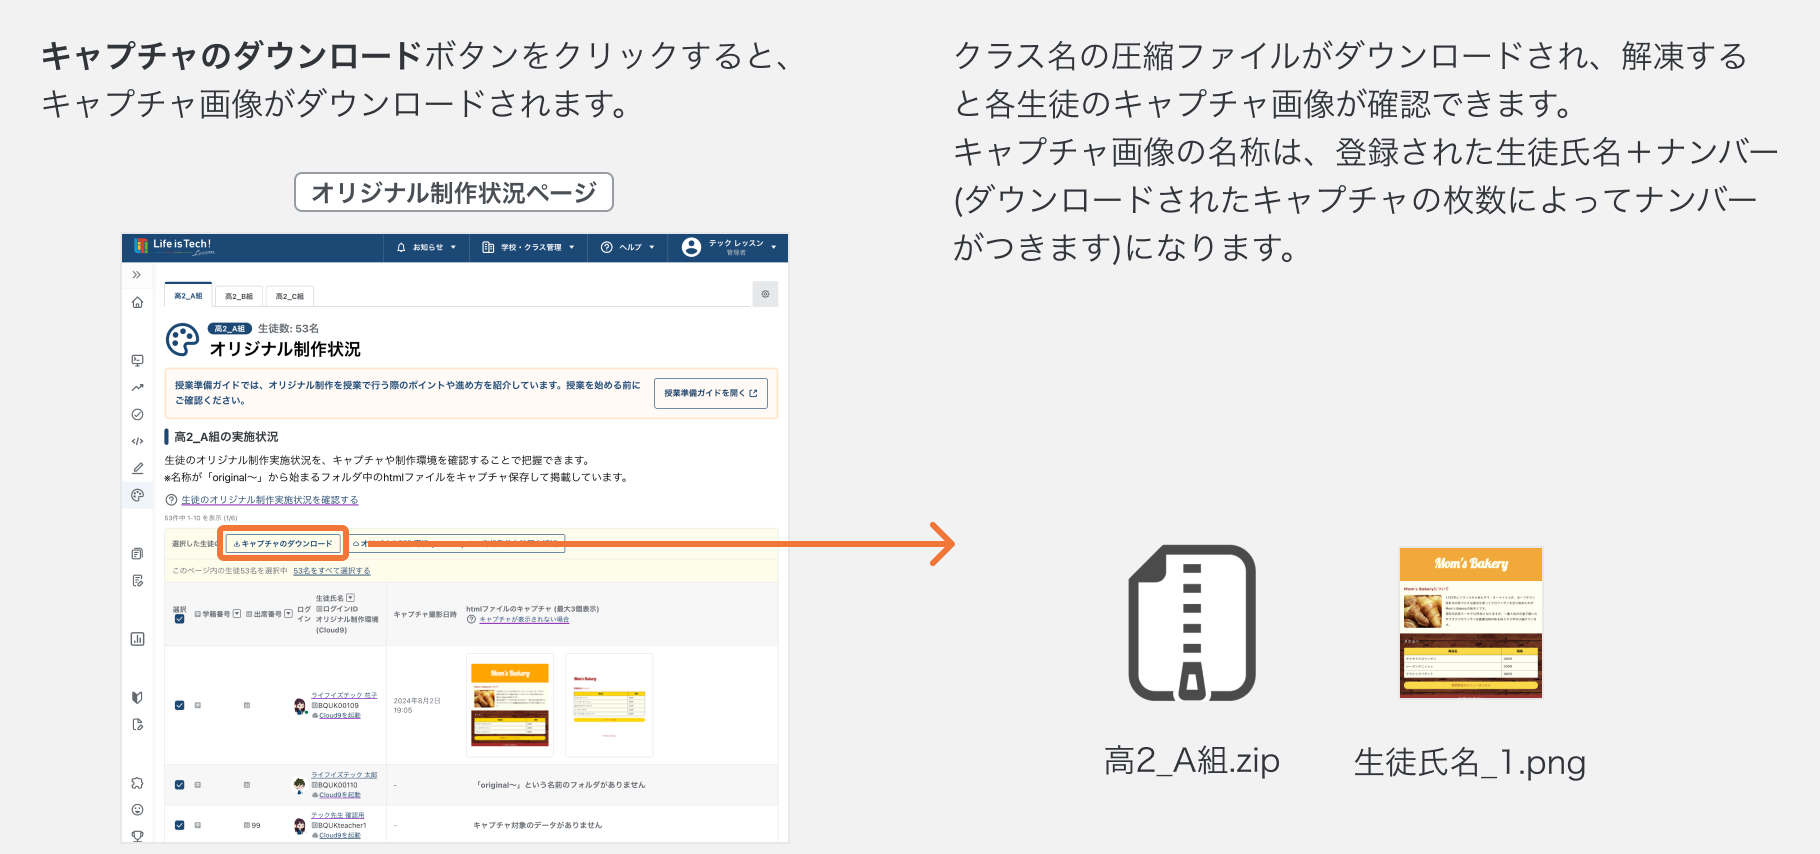The image size is (1820, 854).
Task: Click the message キャプチャ対象のデータがありません
Action: click(537, 825)
